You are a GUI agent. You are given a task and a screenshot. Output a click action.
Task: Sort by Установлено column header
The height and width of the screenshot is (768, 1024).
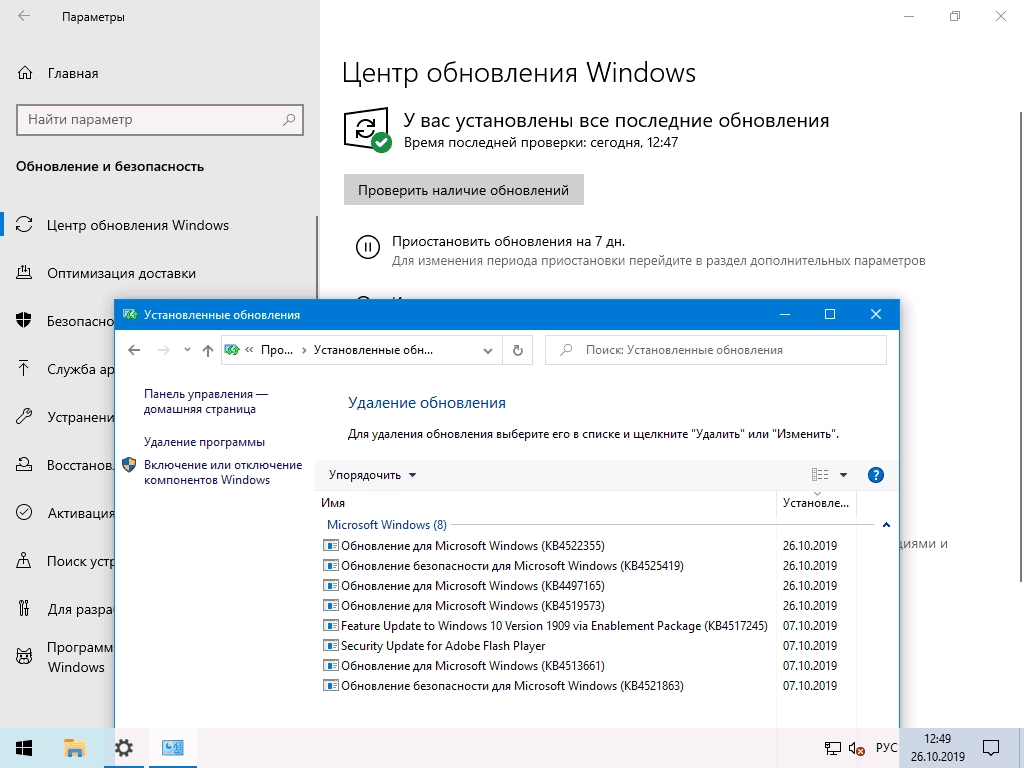tap(816, 503)
